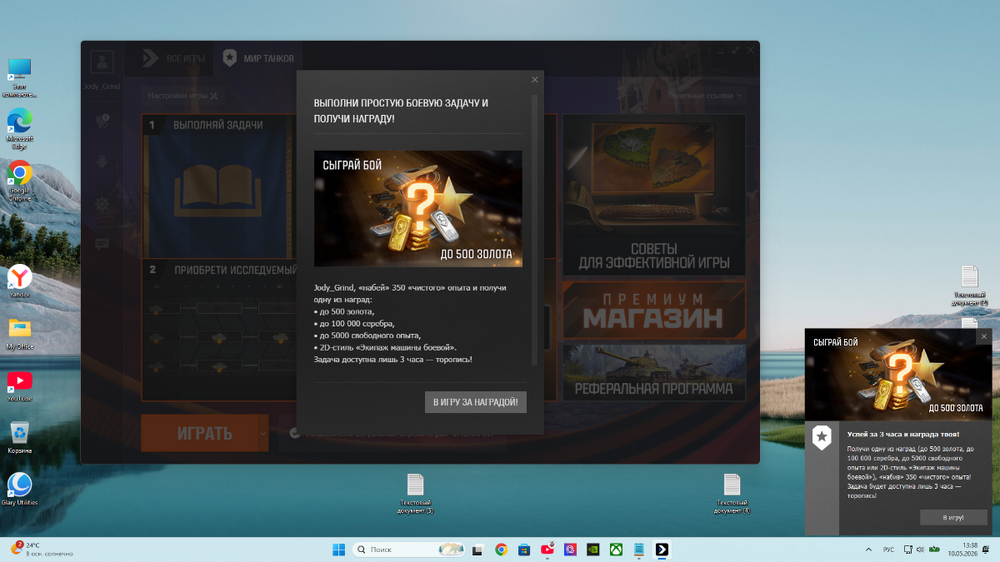Close the battle task popup dialog
The width and height of the screenshot is (1000, 562).
pos(534,80)
